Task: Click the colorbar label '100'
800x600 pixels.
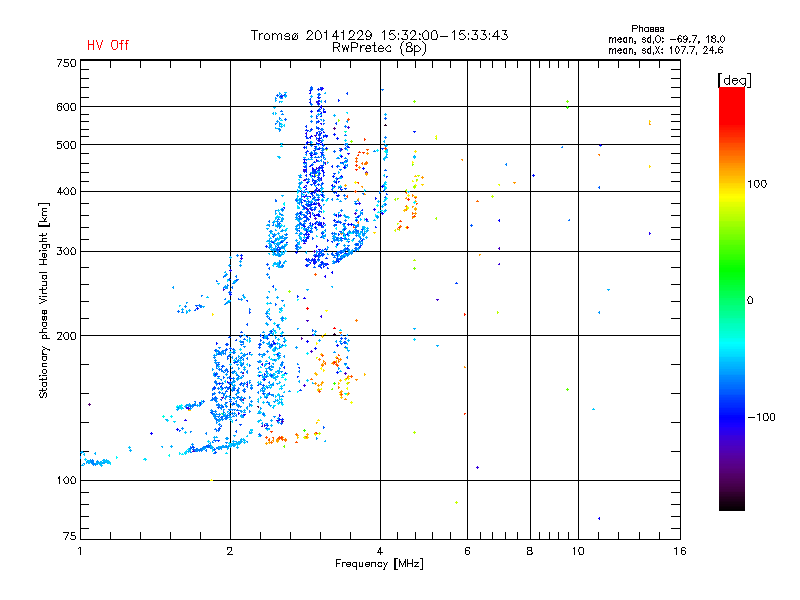Action: tap(757, 184)
